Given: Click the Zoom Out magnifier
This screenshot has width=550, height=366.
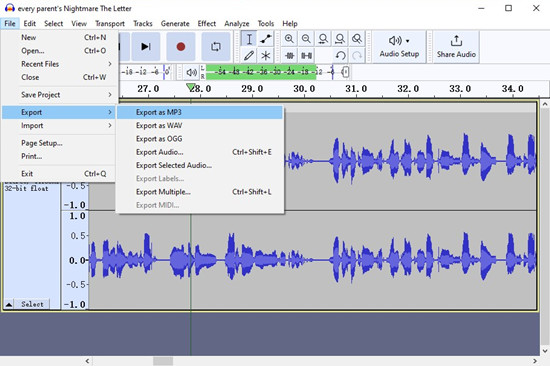Looking at the screenshot, I should pos(306,39).
